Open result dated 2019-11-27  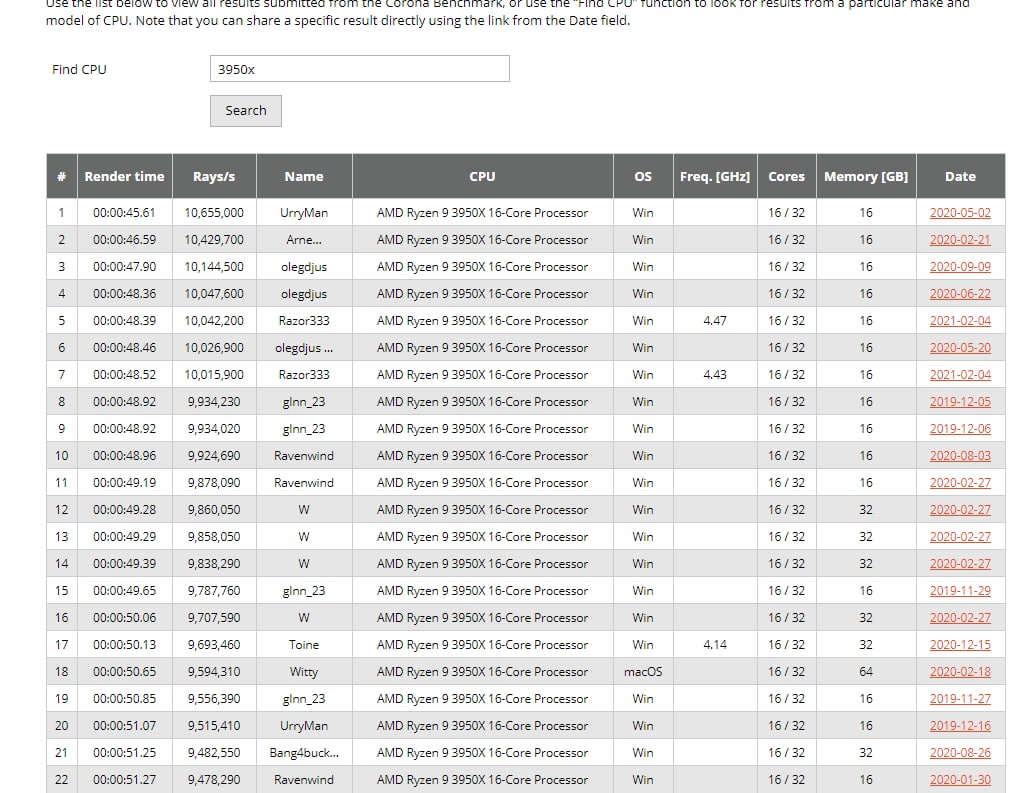pos(959,699)
